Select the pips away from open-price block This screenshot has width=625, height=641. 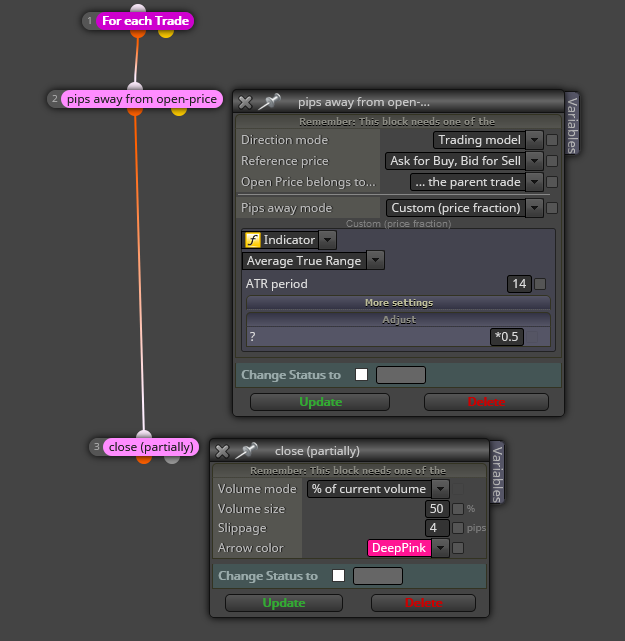click(142, 99)
